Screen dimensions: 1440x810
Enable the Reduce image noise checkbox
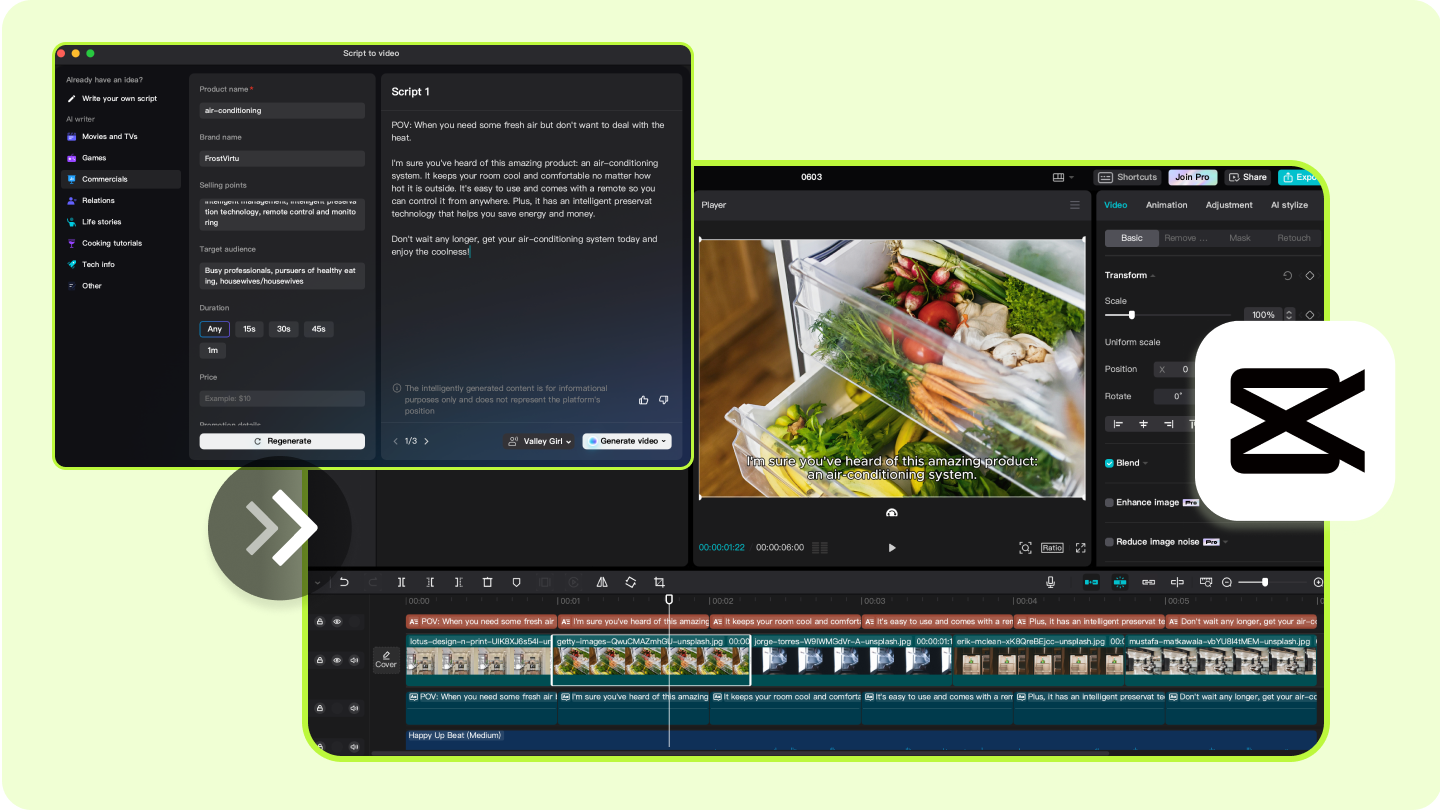[1109, 542]
